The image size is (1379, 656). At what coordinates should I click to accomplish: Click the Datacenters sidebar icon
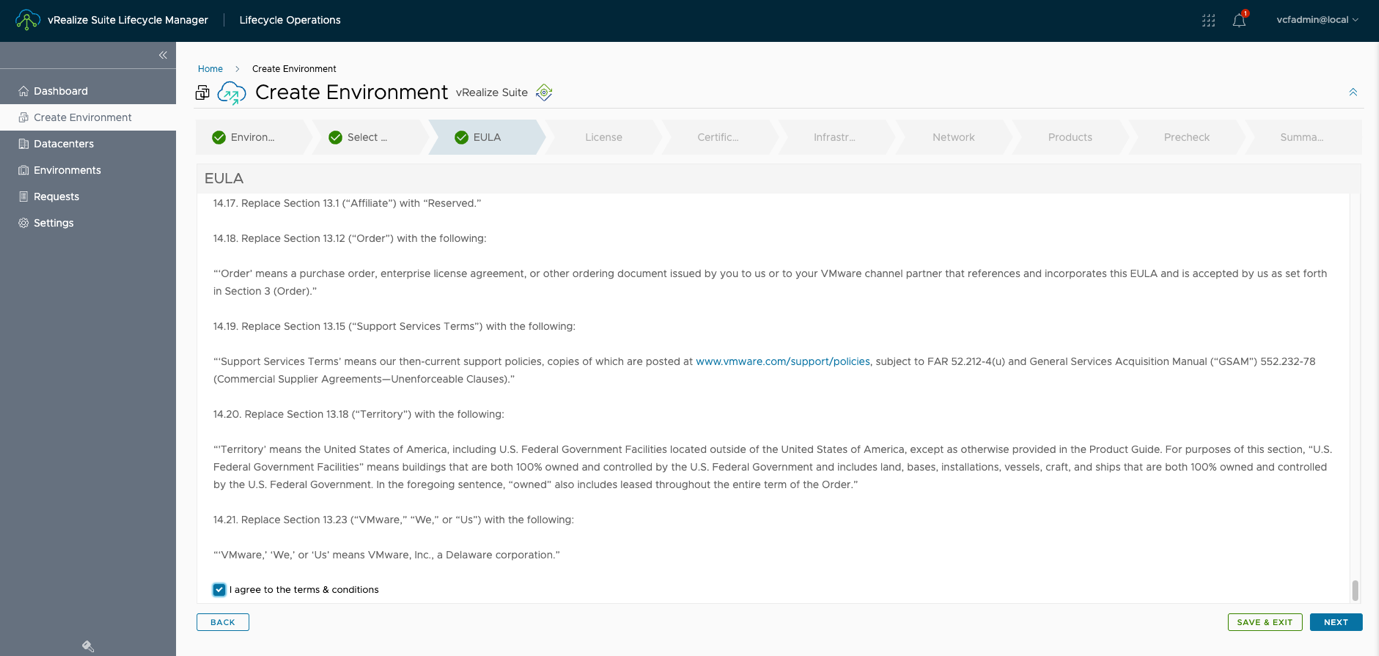point(24,144)
